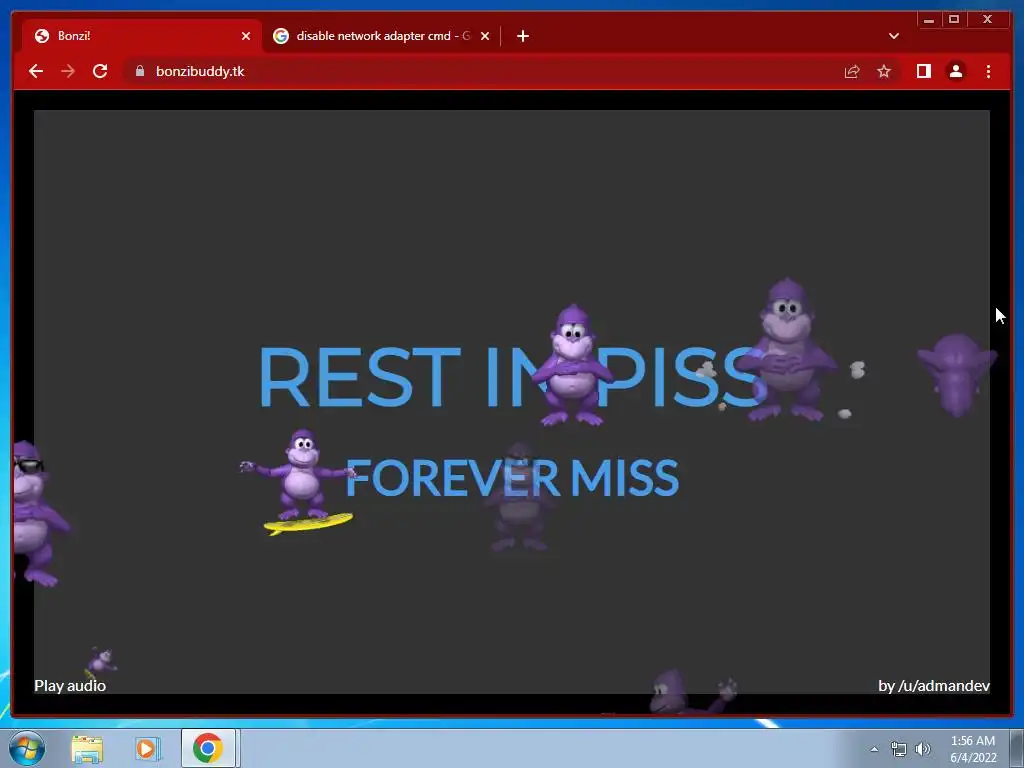Open the Windows Start menu
Image resolution: width=1024 pixels, height=768 pixels.
pyautogui.click(x=27, y=748)
